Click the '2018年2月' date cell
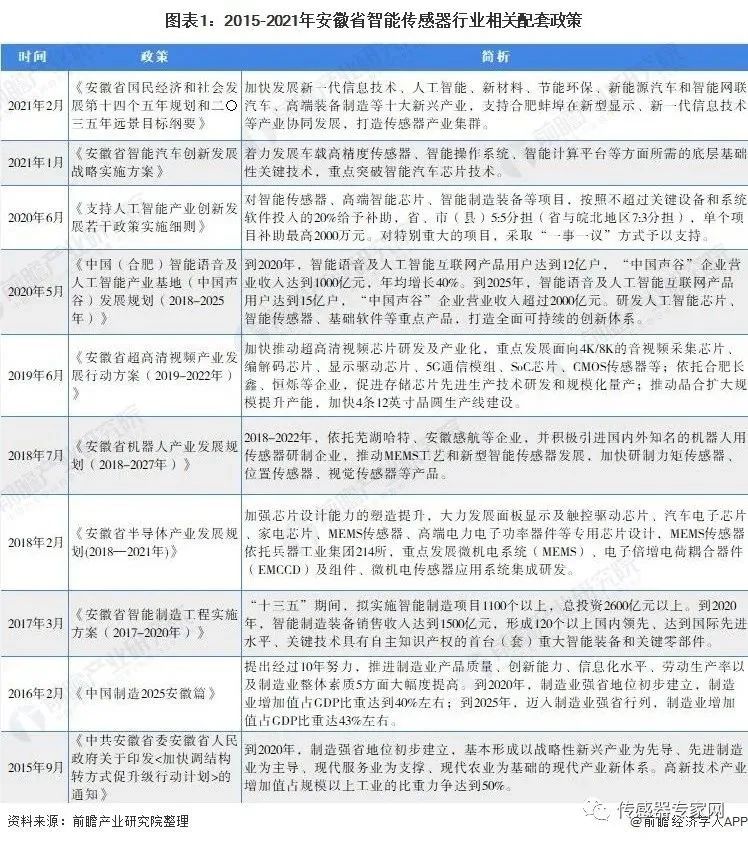 pyautogui.click(x=35, y=542)
